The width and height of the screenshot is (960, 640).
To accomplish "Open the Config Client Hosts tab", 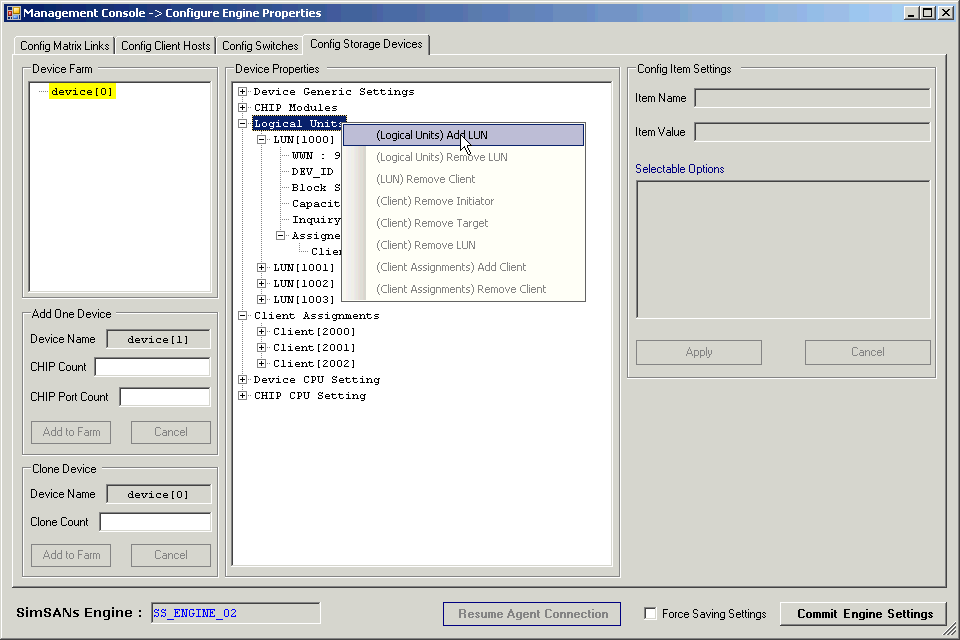I will point(165,46).
